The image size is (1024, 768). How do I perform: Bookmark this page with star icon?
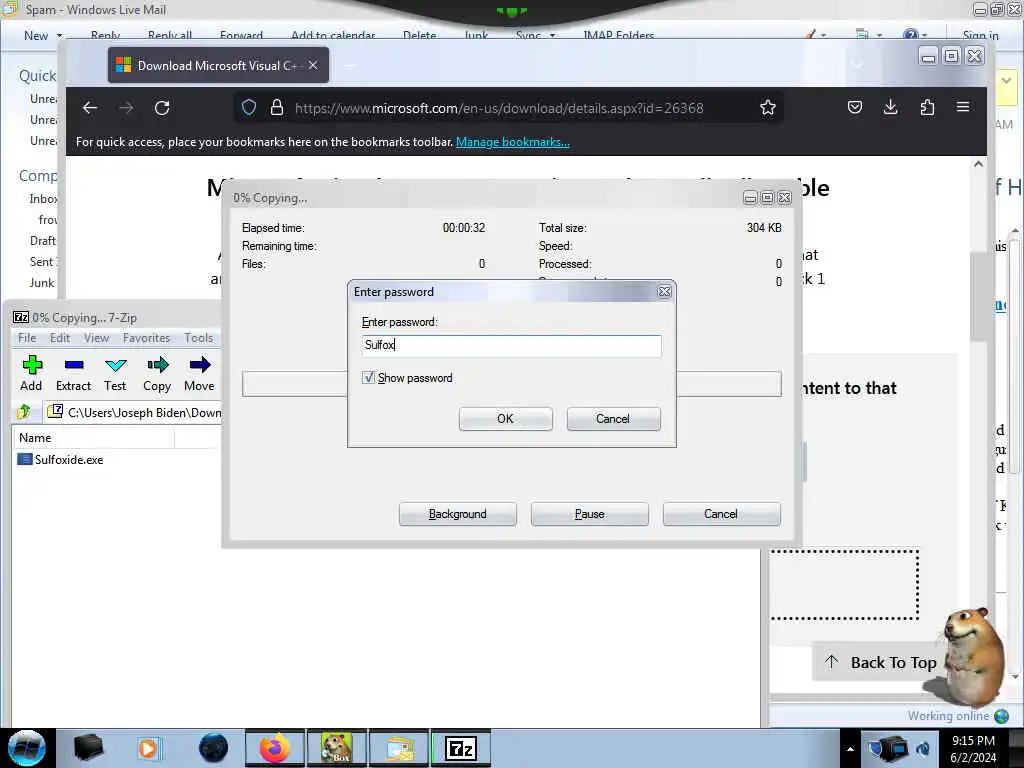pyautogui.click(x=768, y=108)
